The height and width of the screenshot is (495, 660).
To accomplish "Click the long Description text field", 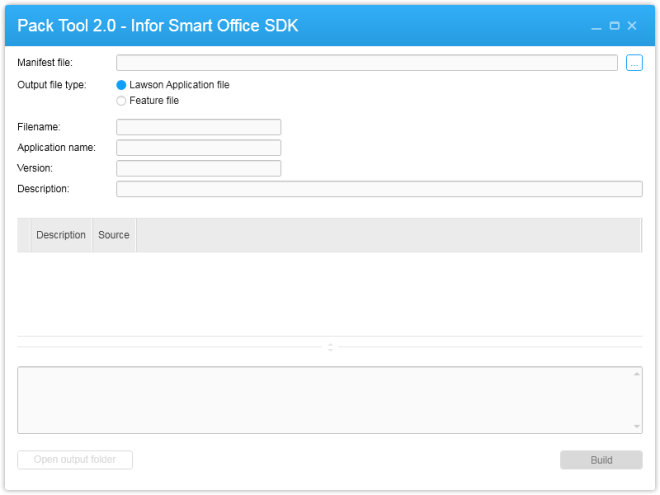I will [379, 189].
